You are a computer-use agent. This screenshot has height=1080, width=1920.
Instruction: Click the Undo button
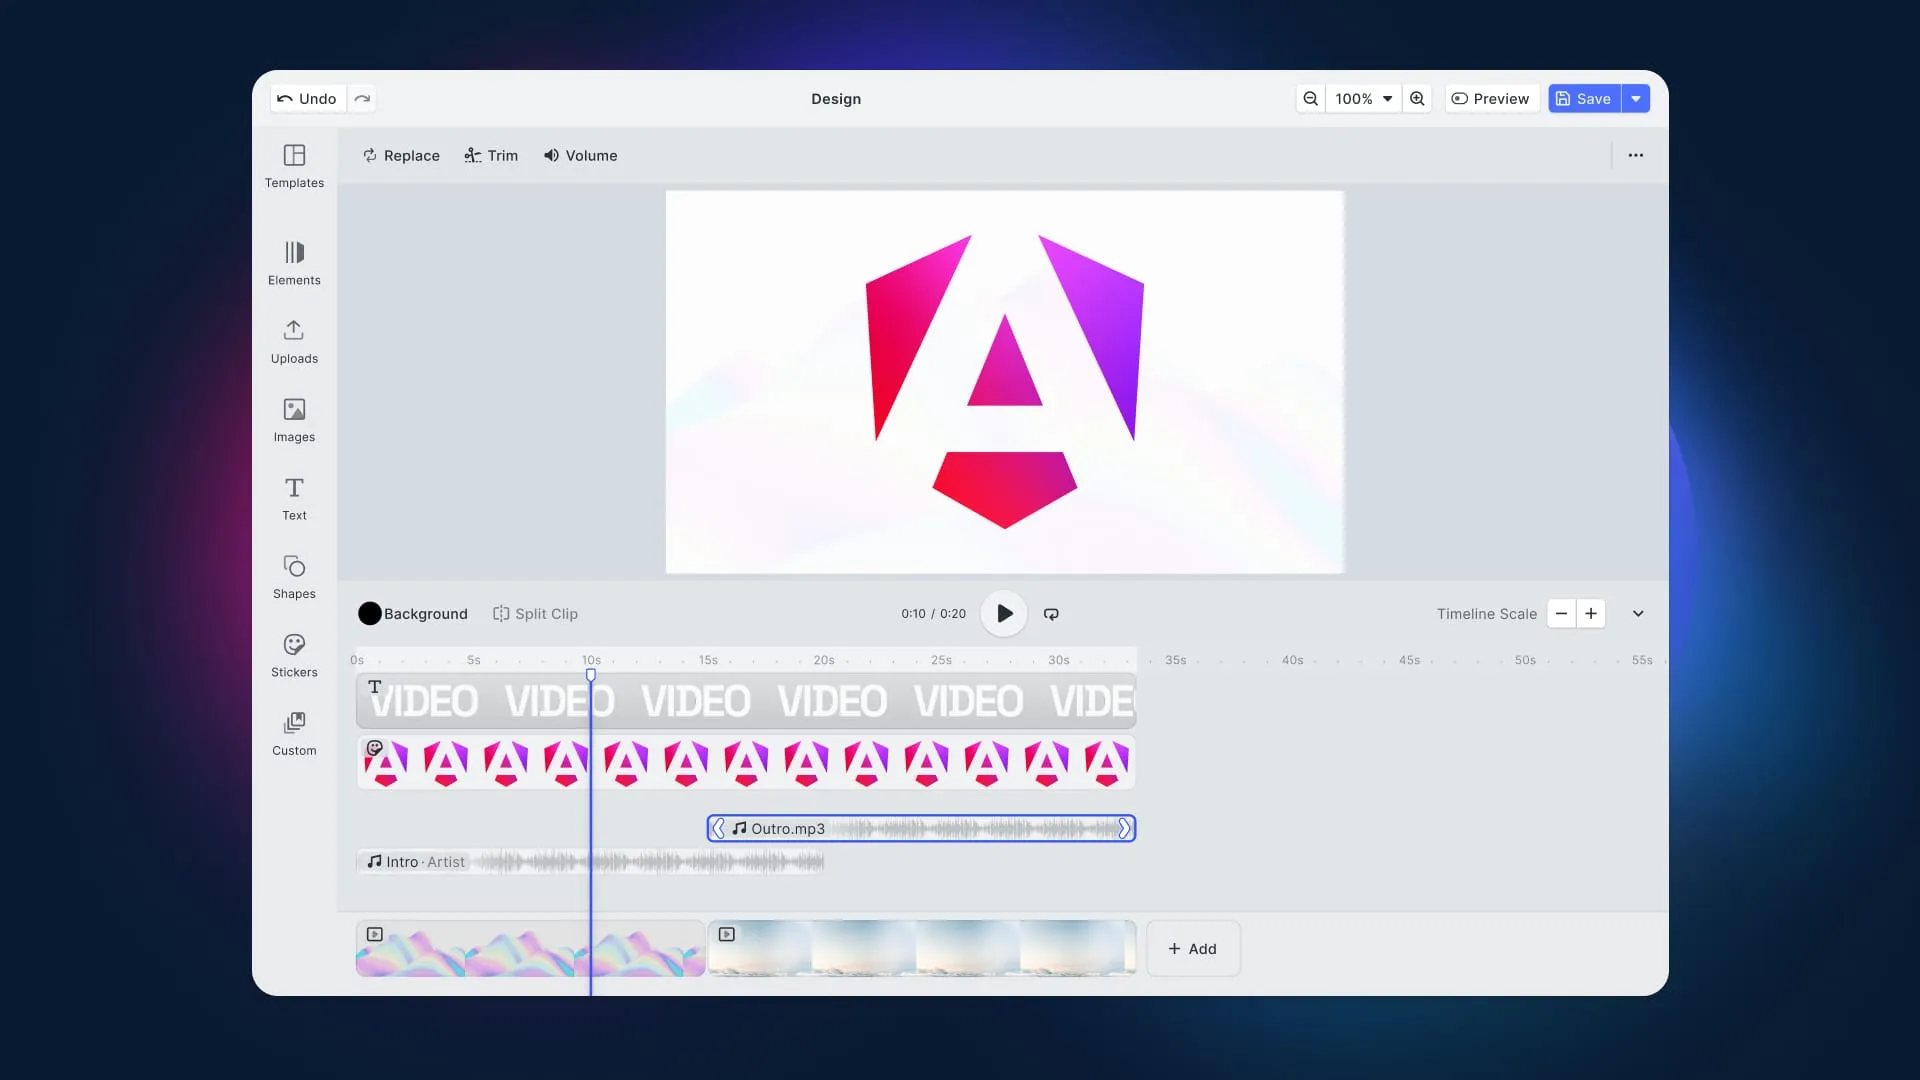(308, 98)
